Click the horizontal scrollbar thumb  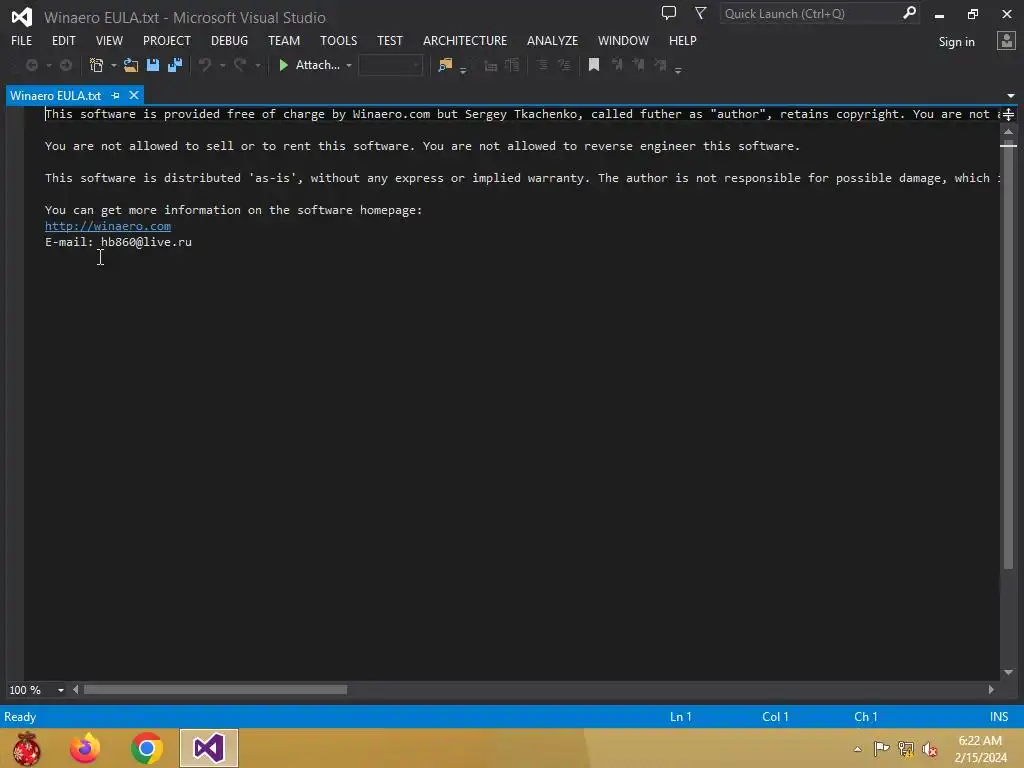[x=216, y=690]
